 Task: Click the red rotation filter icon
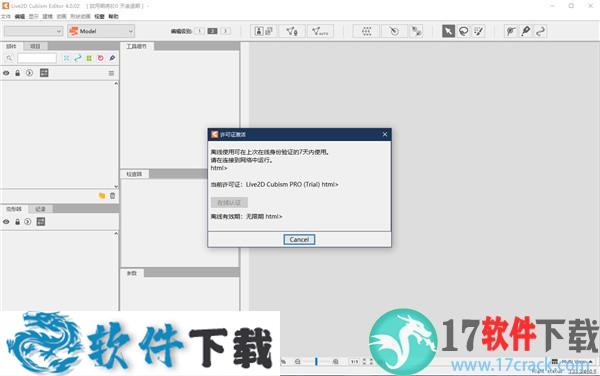(100, 58)
